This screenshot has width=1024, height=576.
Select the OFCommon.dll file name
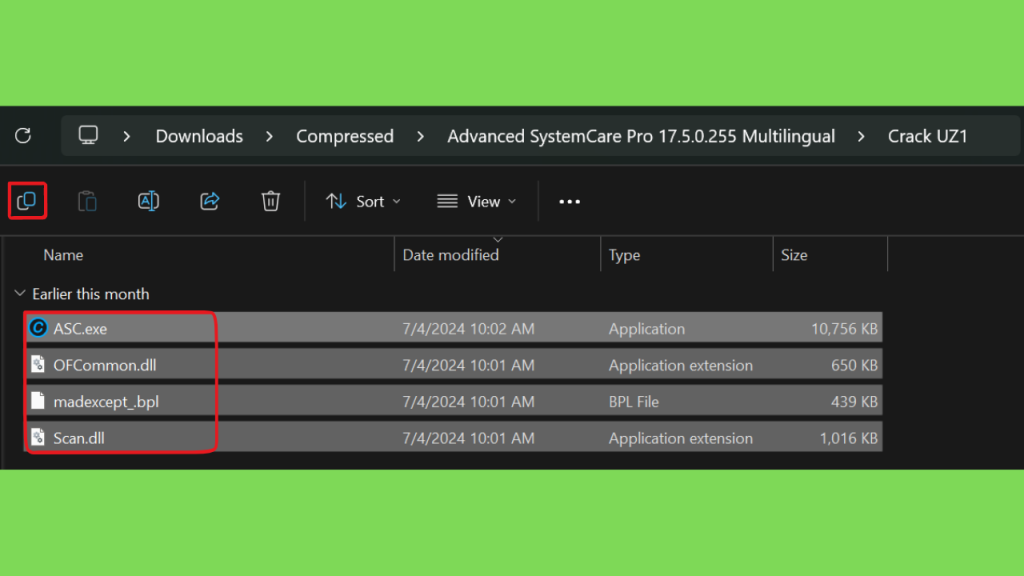point(104,365)
